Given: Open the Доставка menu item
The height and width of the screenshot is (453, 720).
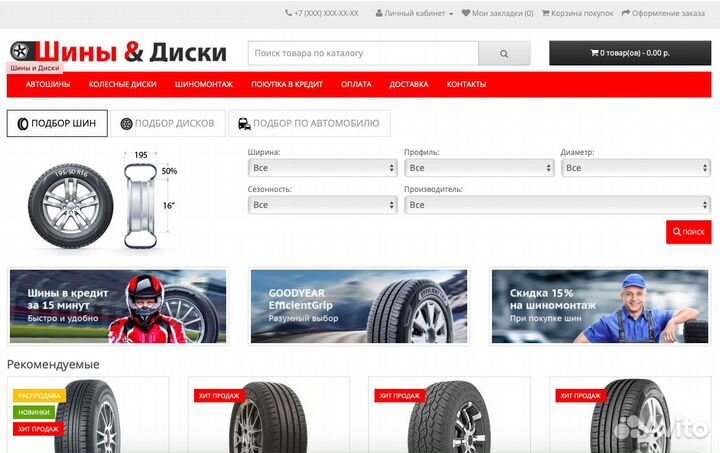Looking at the screenshot, I should click(409, 84).
